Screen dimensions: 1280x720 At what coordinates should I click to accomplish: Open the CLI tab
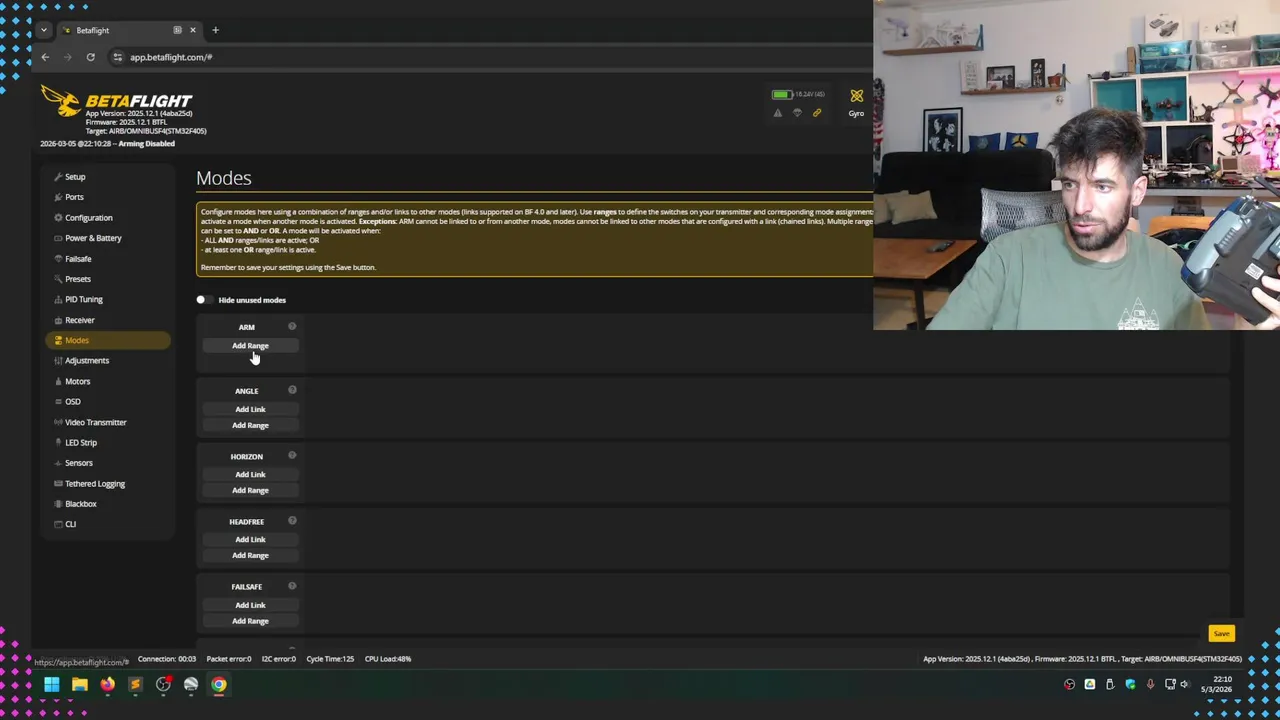tap(107, 524)
